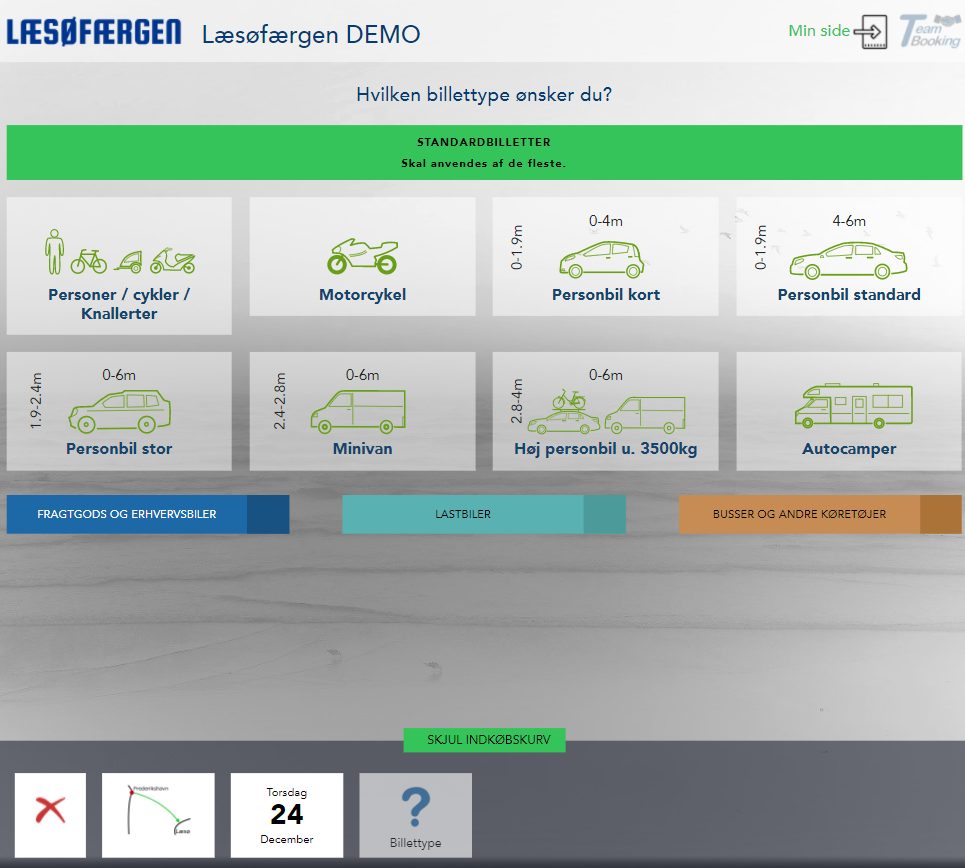Pick Høj personbil u. 3500kg
The height and width of the screenshot is (868, 965).
pyautogui.click(x=605, y=411)
